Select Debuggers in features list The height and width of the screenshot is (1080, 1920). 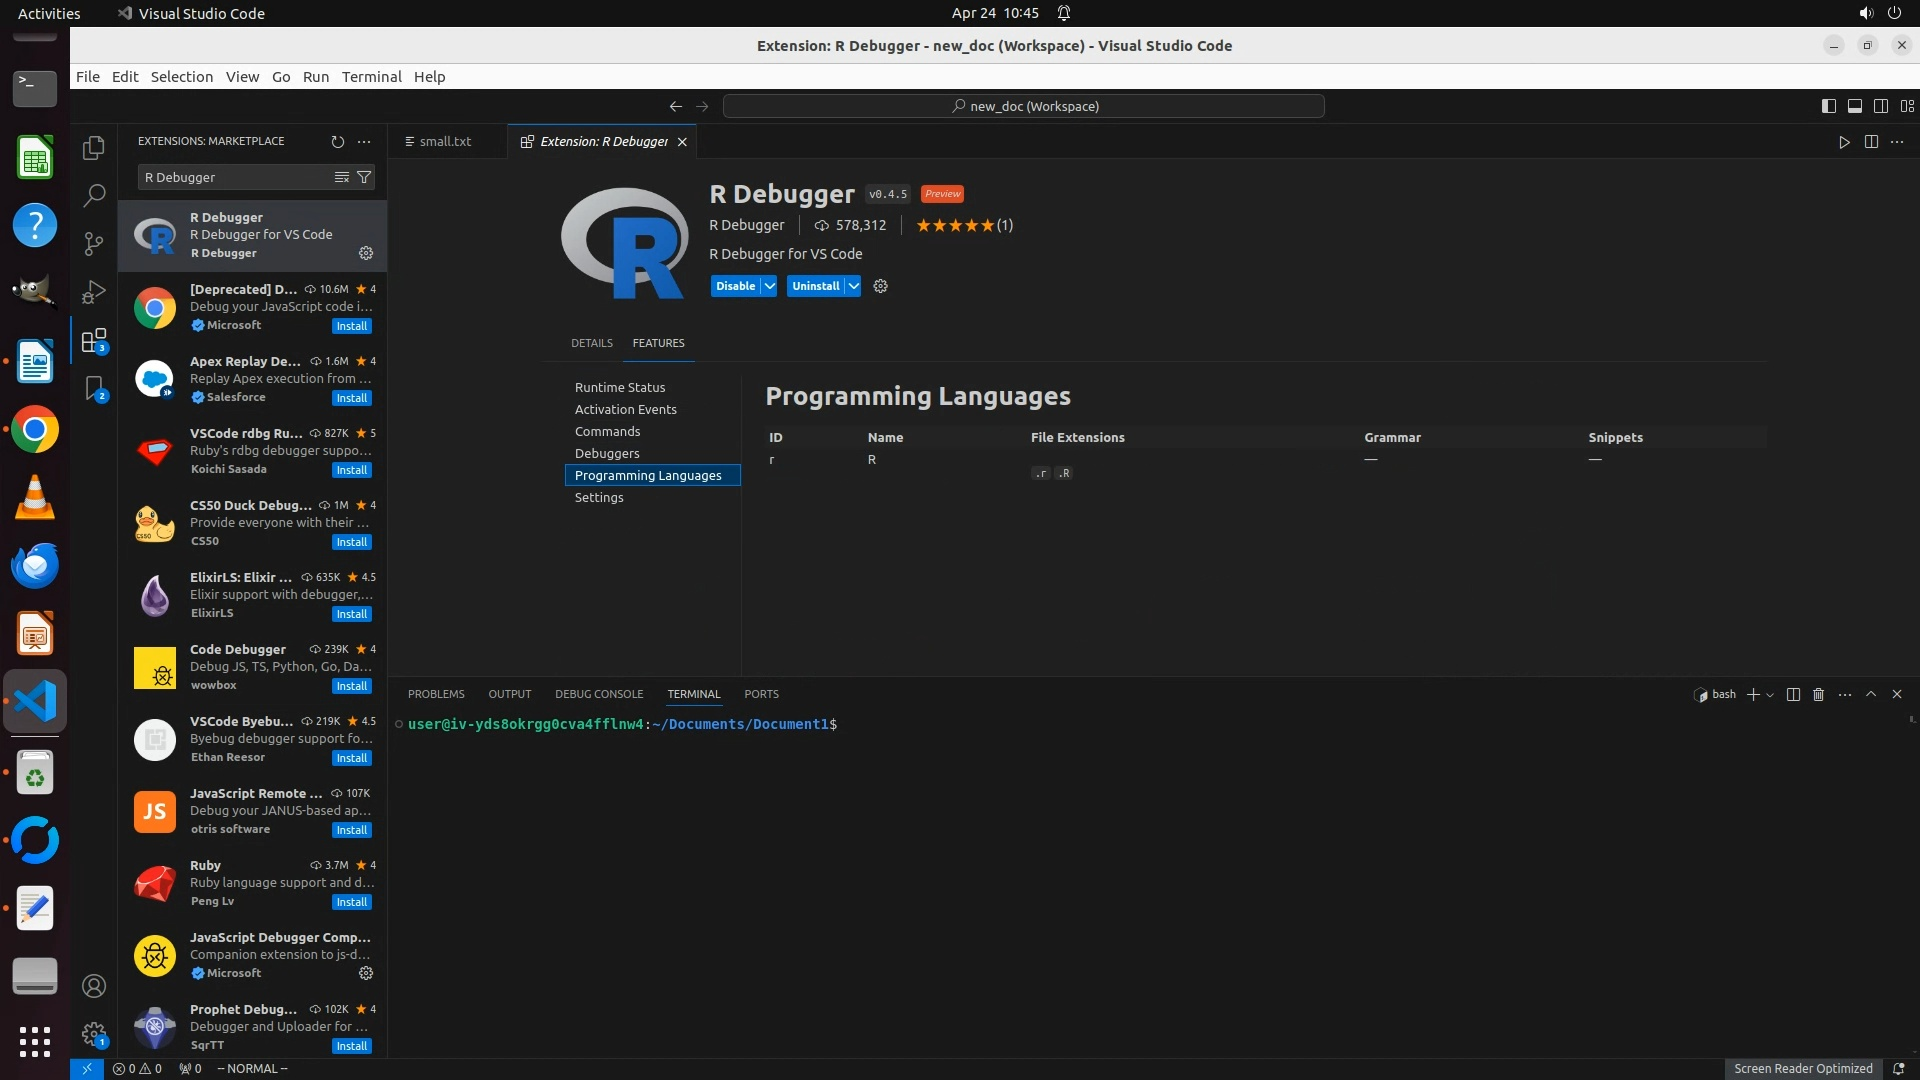(x=607, y=453)
